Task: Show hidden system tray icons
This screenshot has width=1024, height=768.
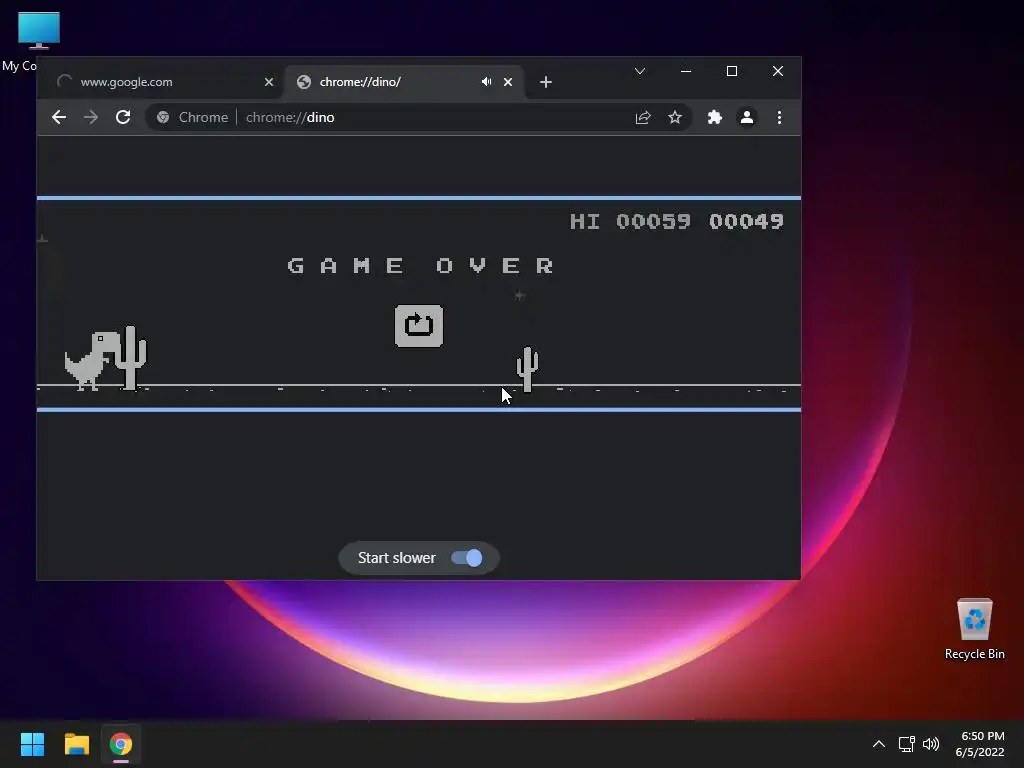Action: click(x=879, y=744)
